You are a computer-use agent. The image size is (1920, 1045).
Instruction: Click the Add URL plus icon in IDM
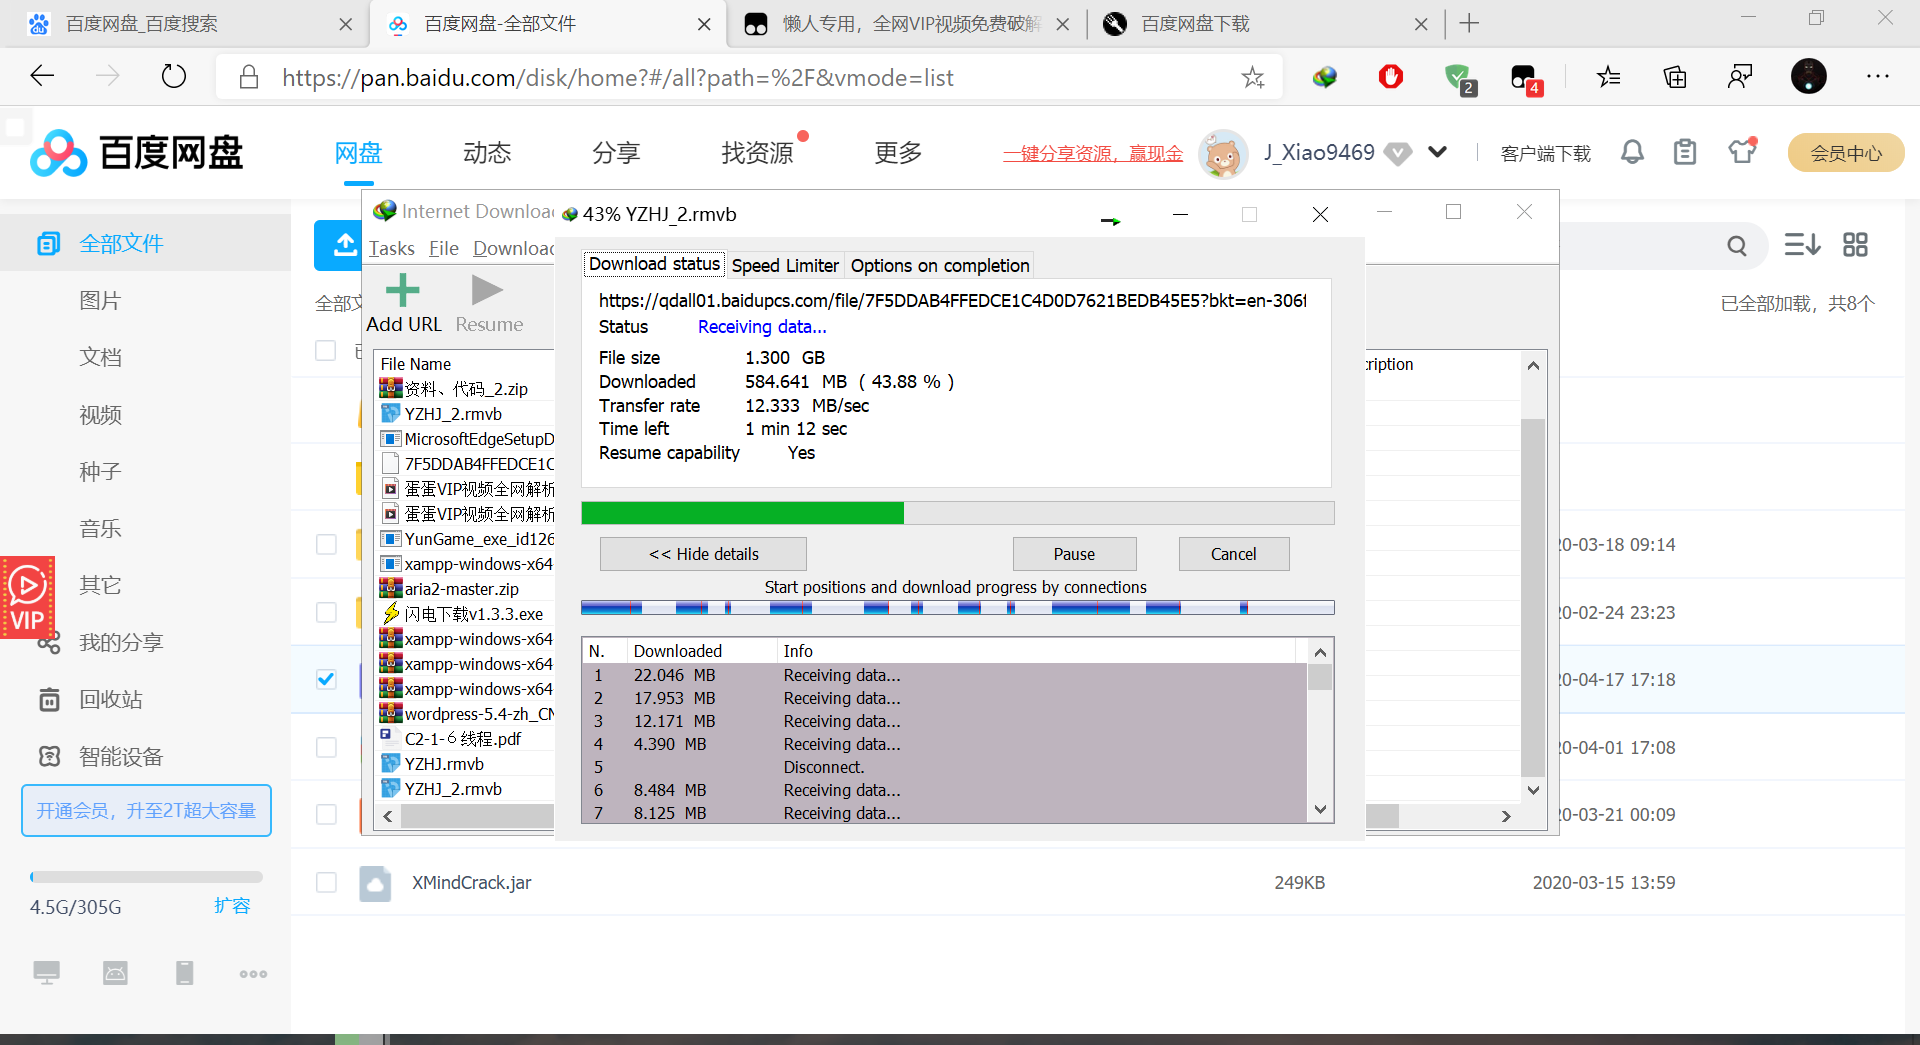[403, 291]
